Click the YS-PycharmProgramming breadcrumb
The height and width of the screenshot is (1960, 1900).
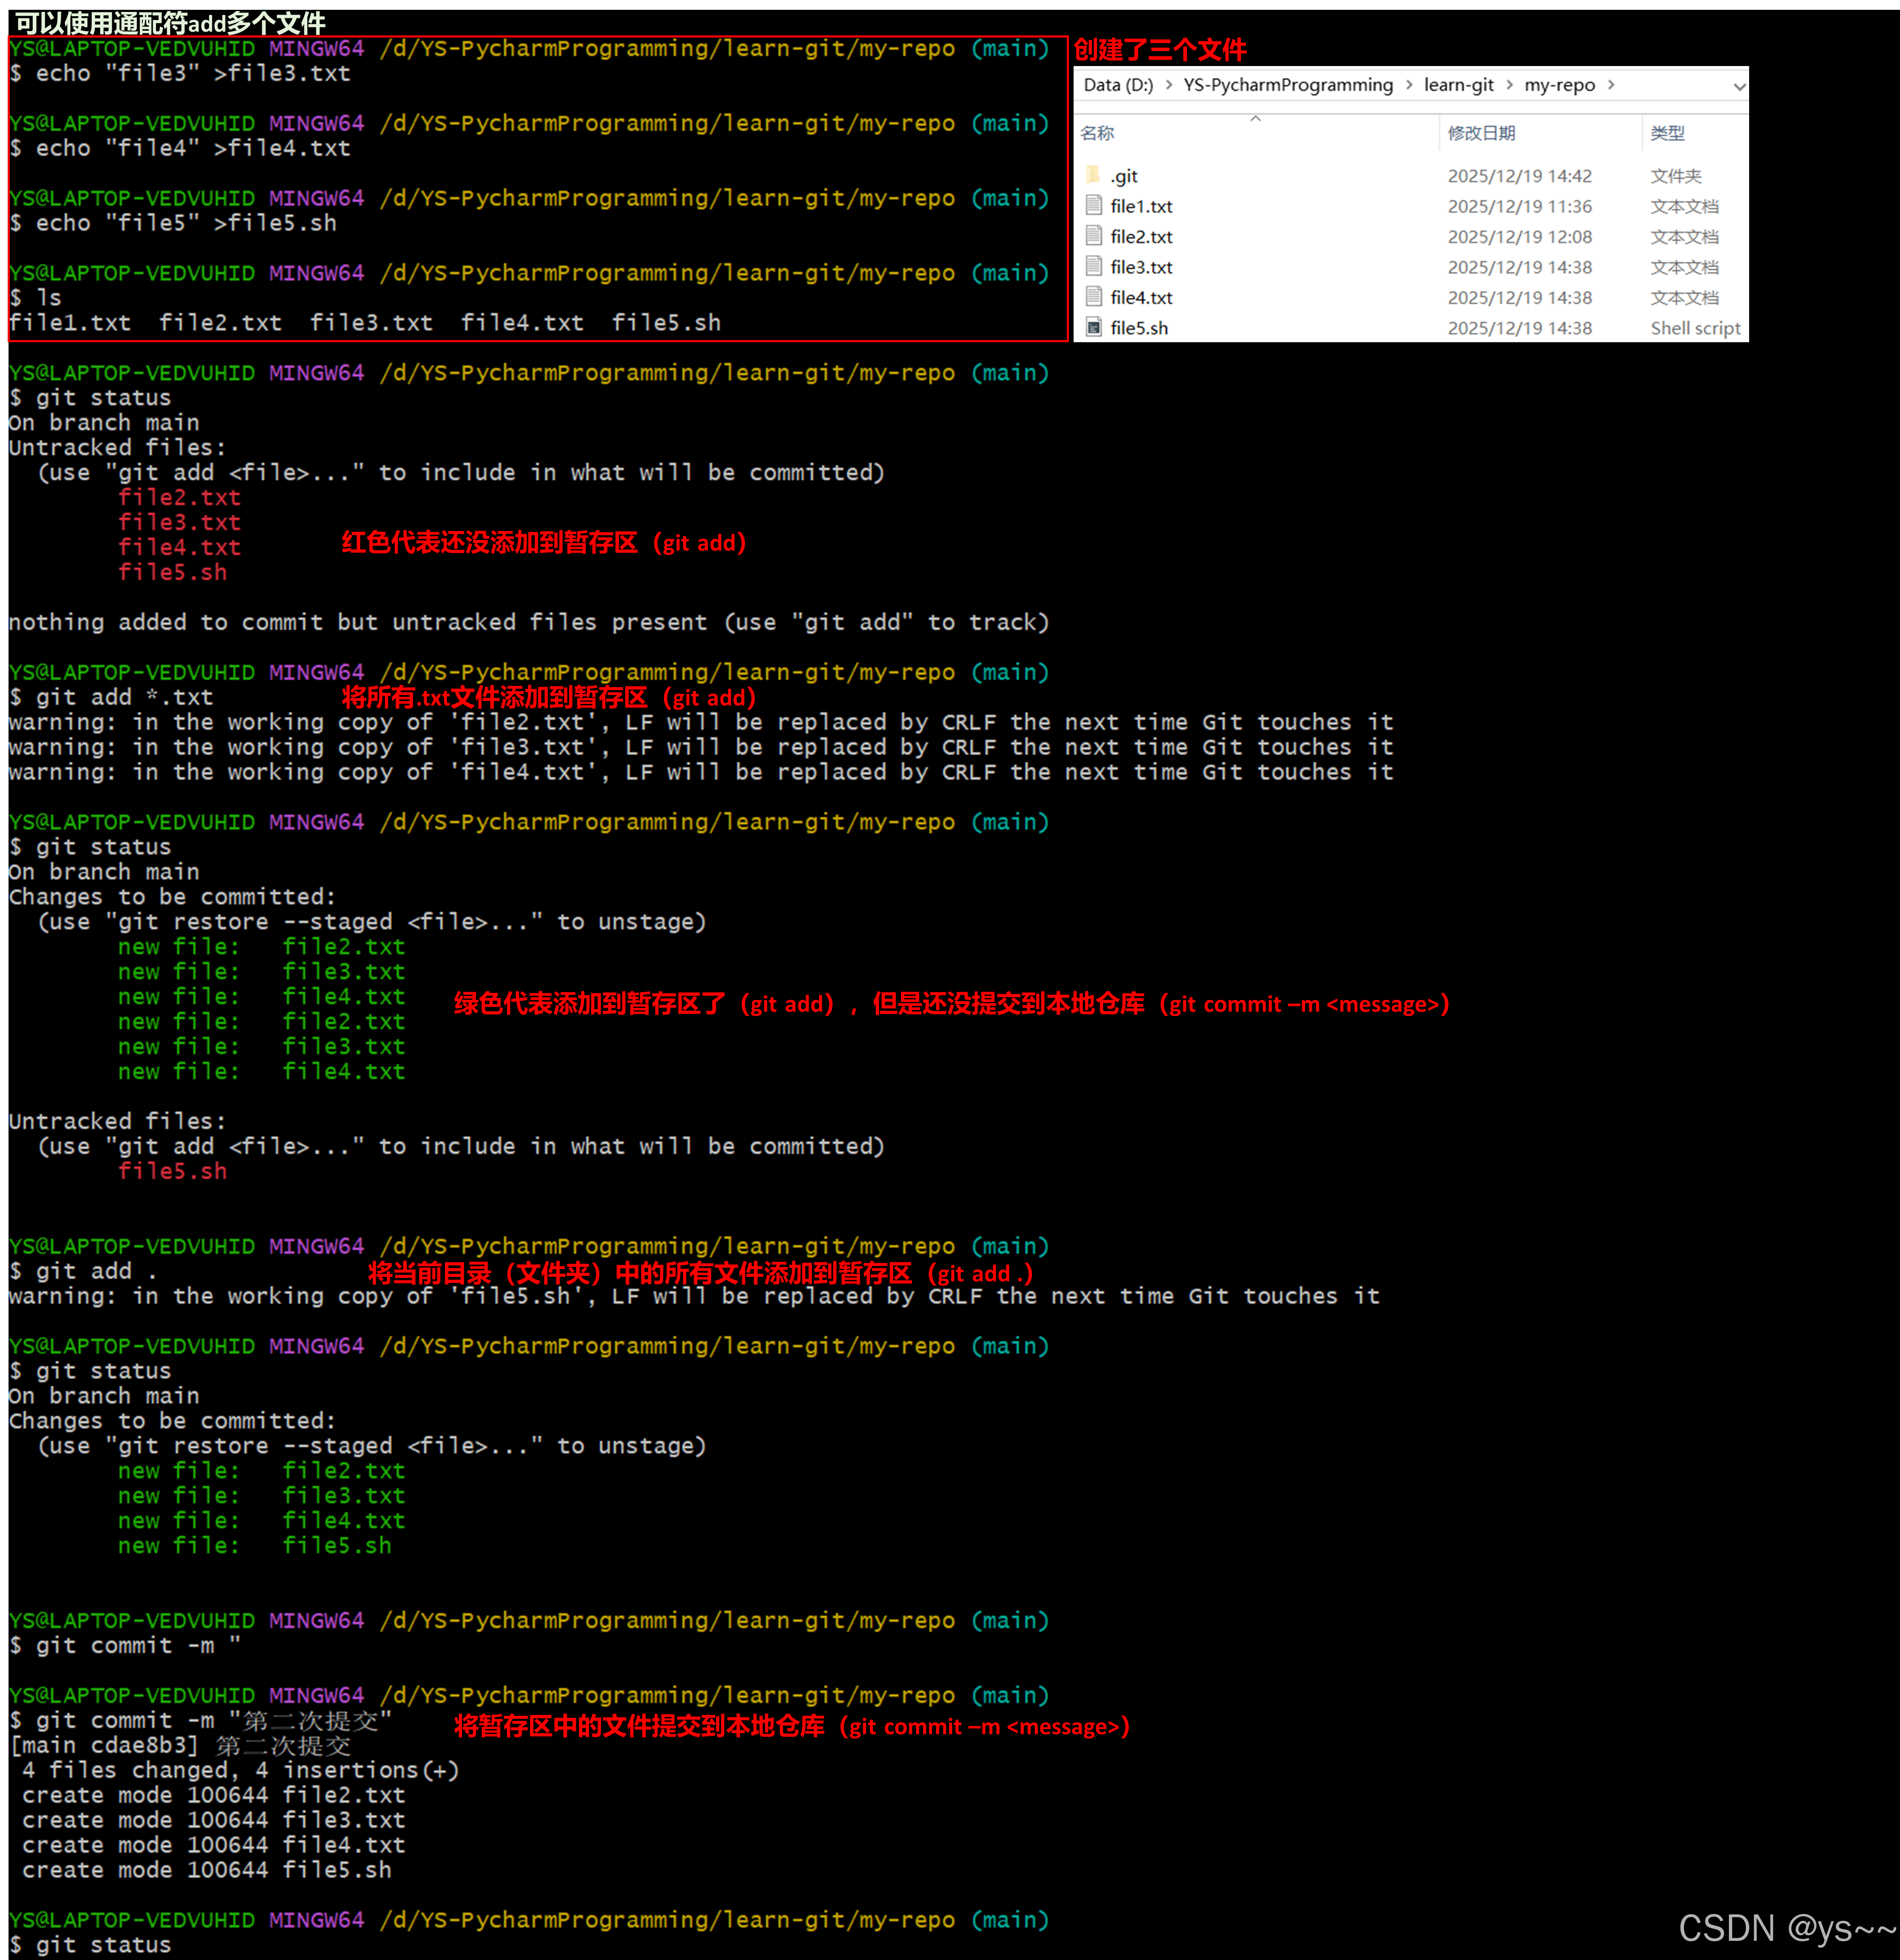1287,85
